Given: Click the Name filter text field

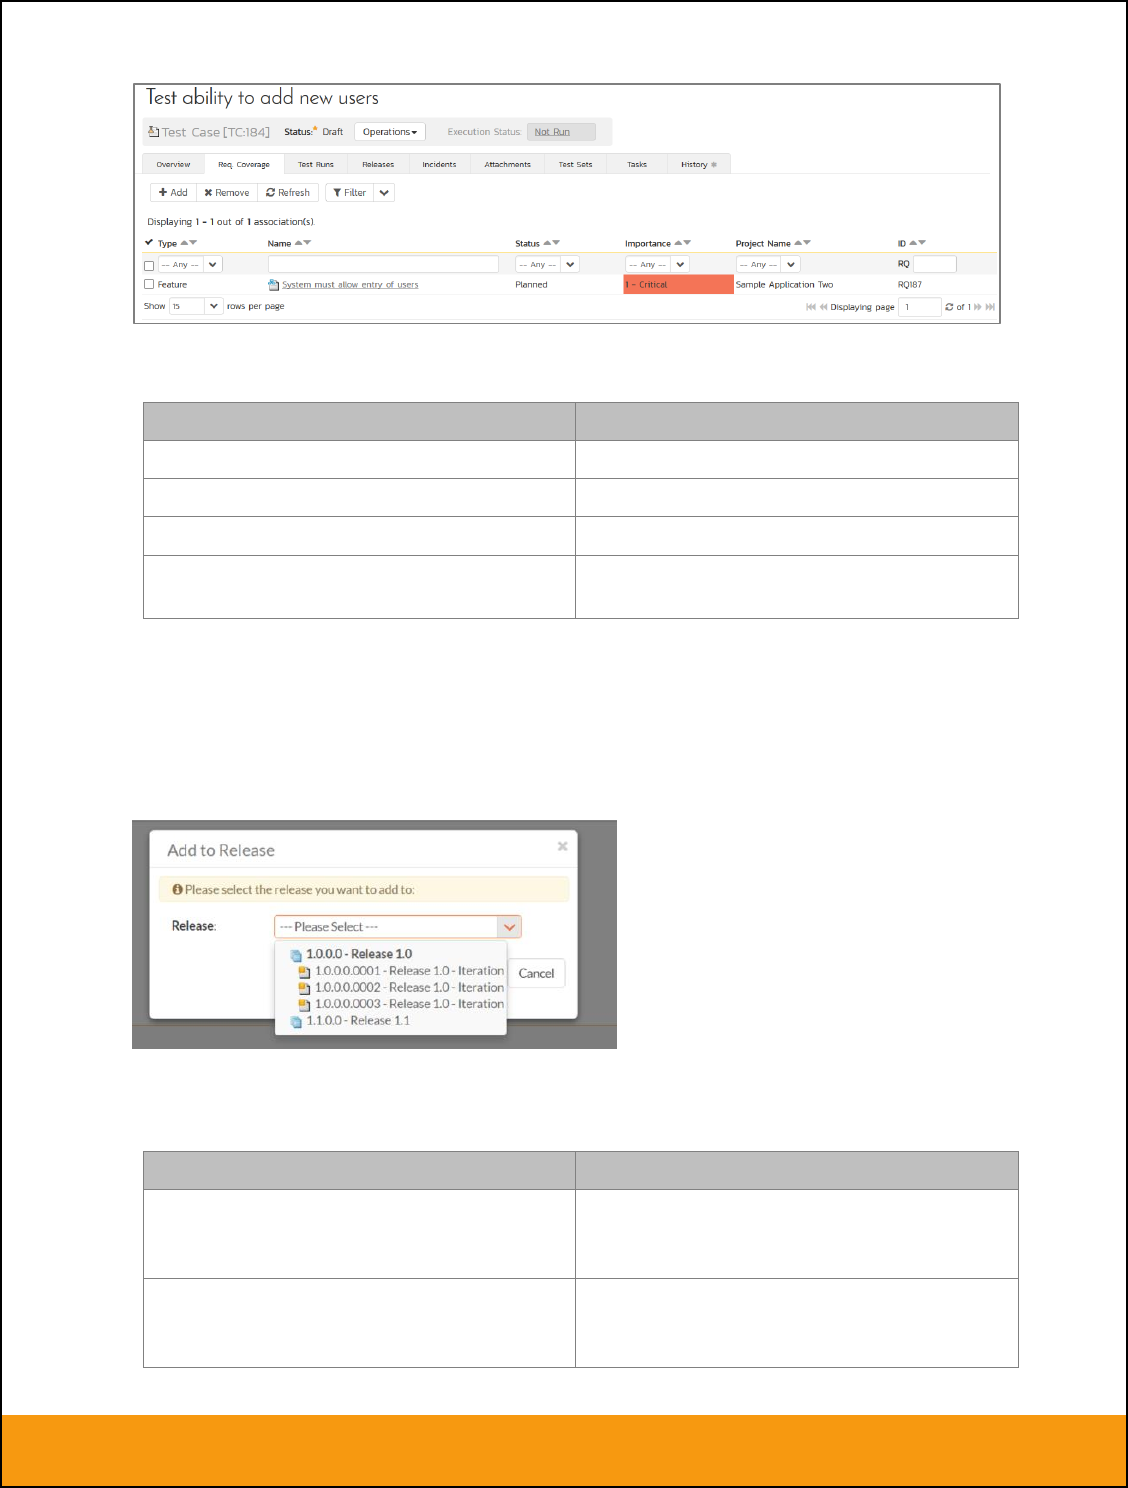Looking at the screenshot, I should [x=383, y=265].
